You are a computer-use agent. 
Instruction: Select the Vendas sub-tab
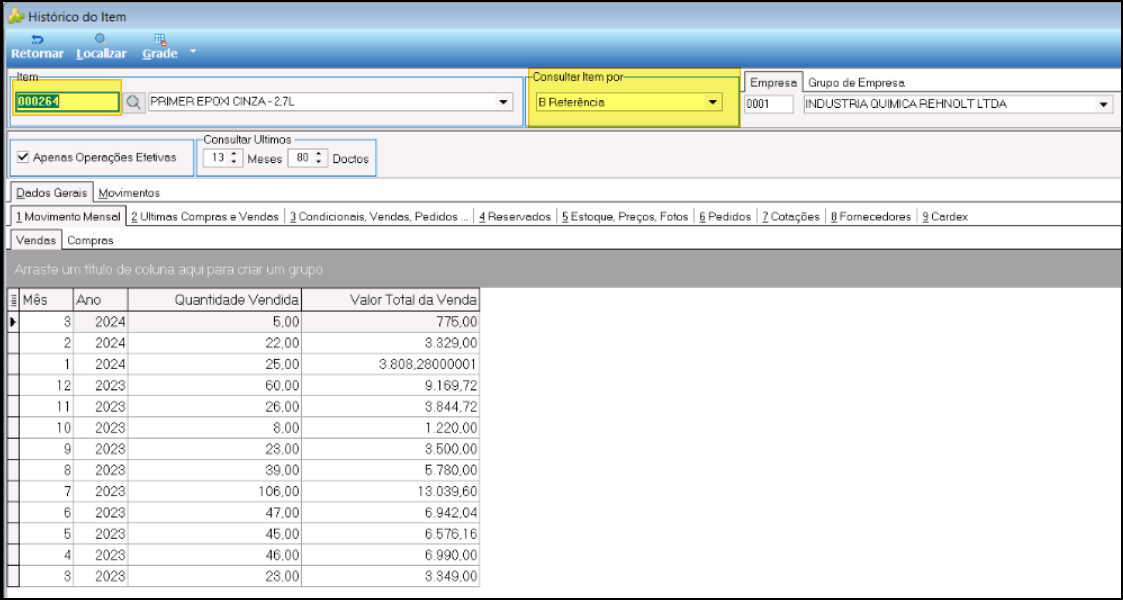pyautogui.click(x=36, y=240)
